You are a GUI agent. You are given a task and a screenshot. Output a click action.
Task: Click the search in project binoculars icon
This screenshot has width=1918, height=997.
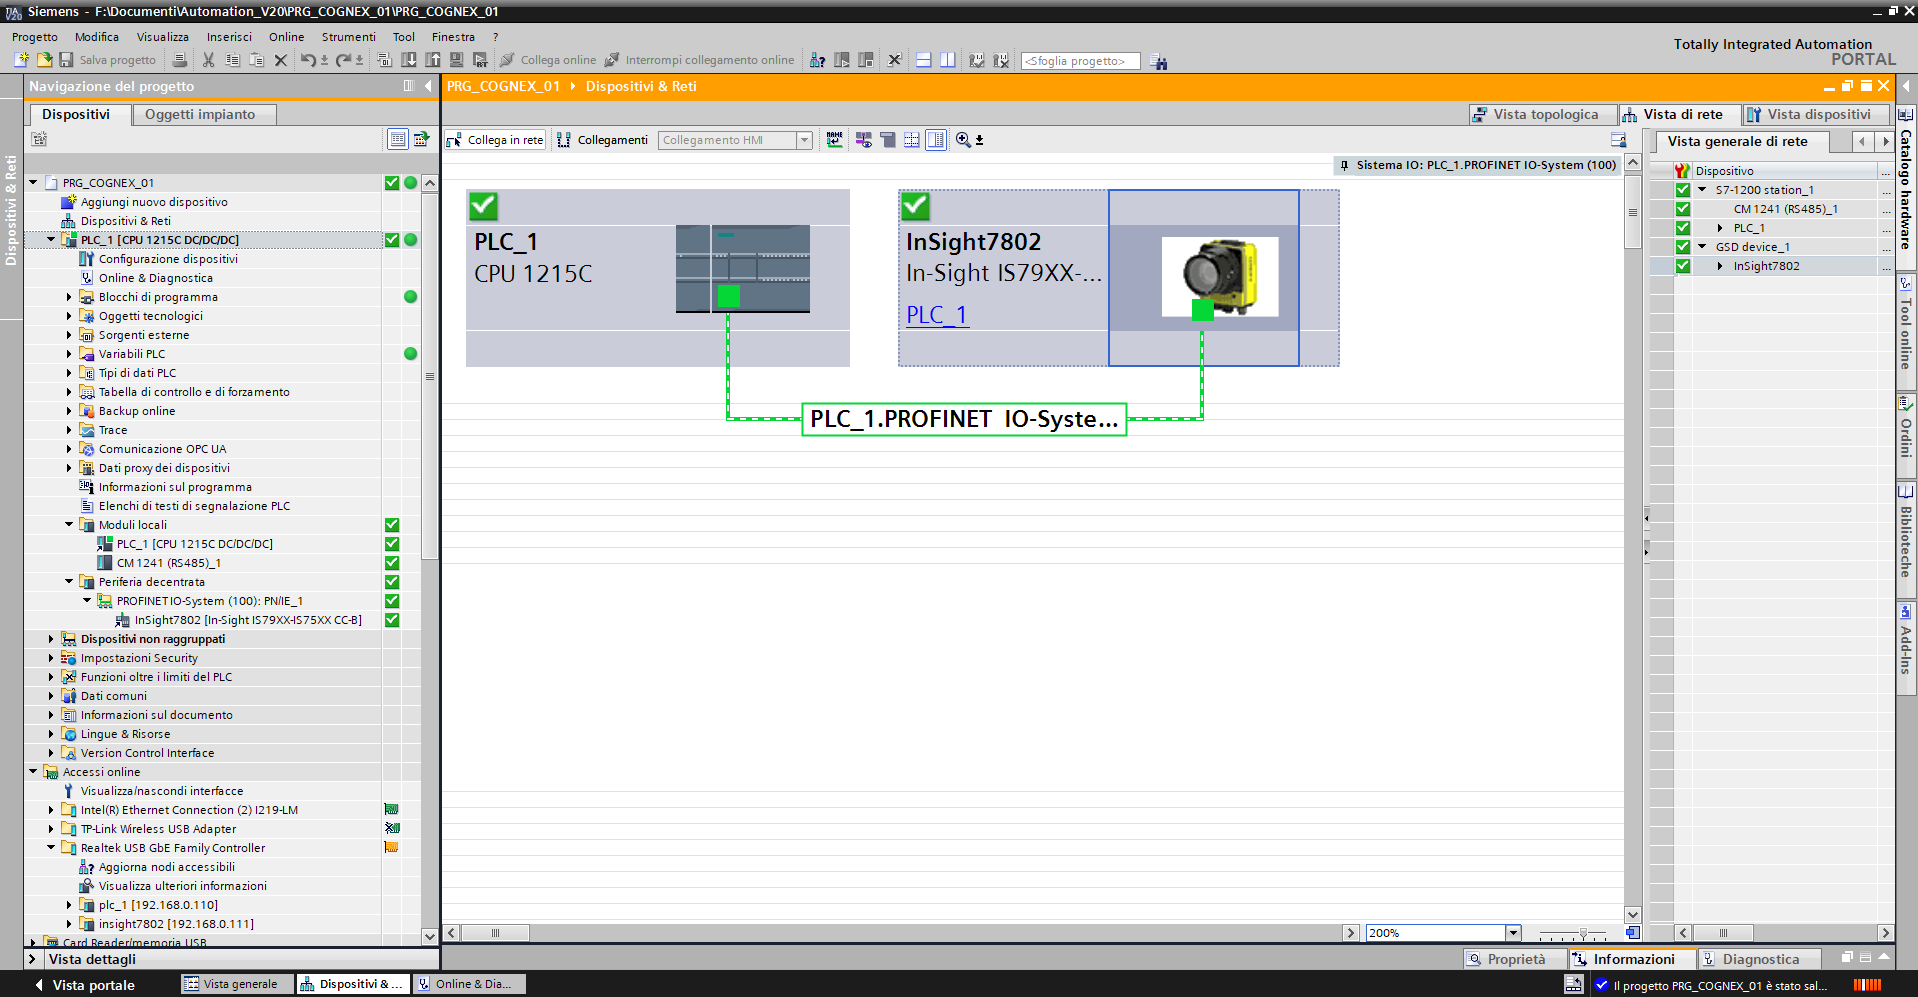click(x=1158, y=62)
